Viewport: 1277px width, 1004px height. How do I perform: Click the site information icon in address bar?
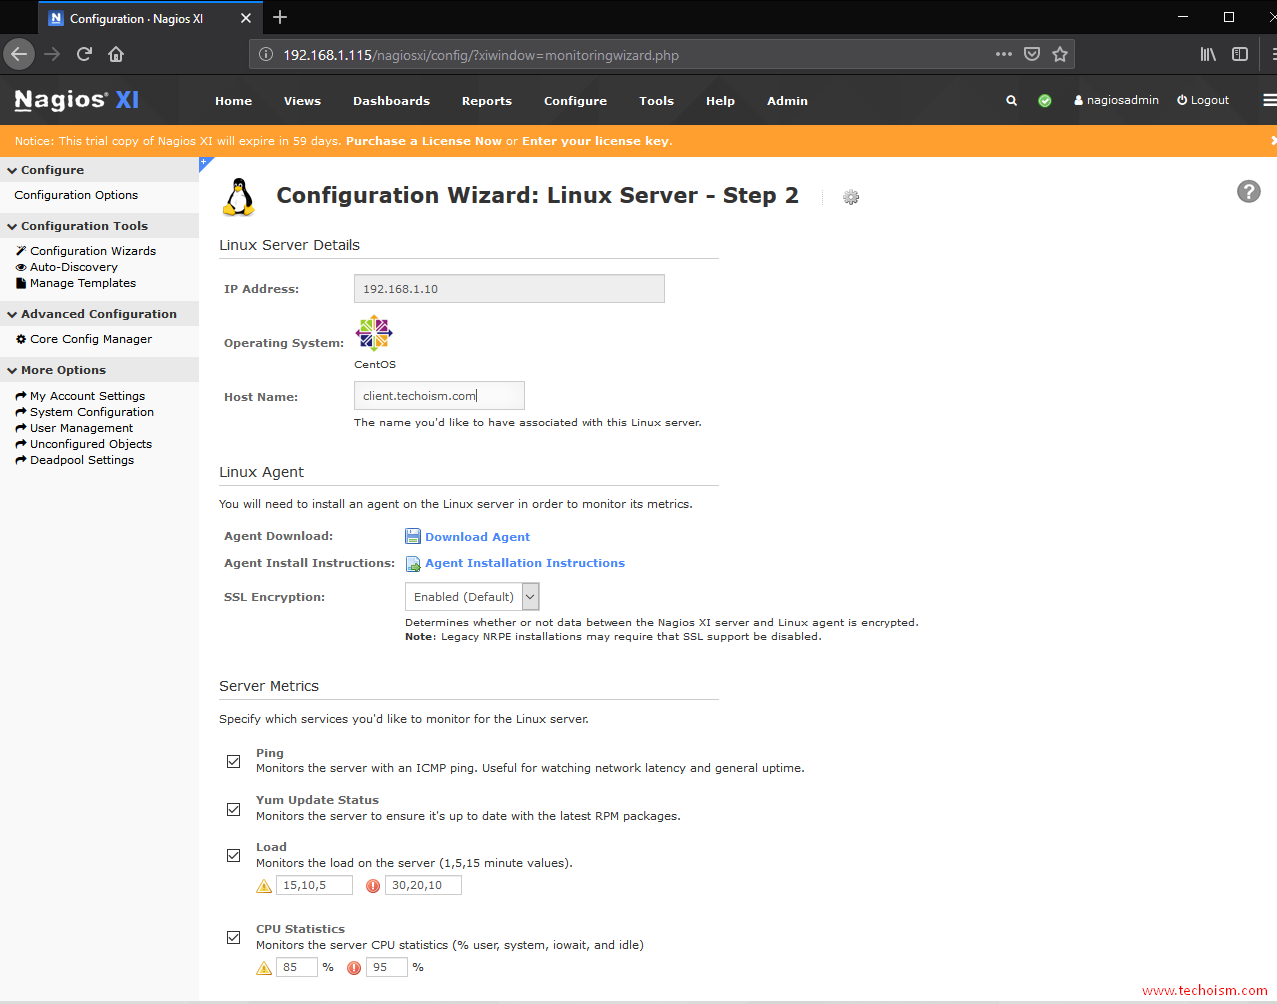266,55
